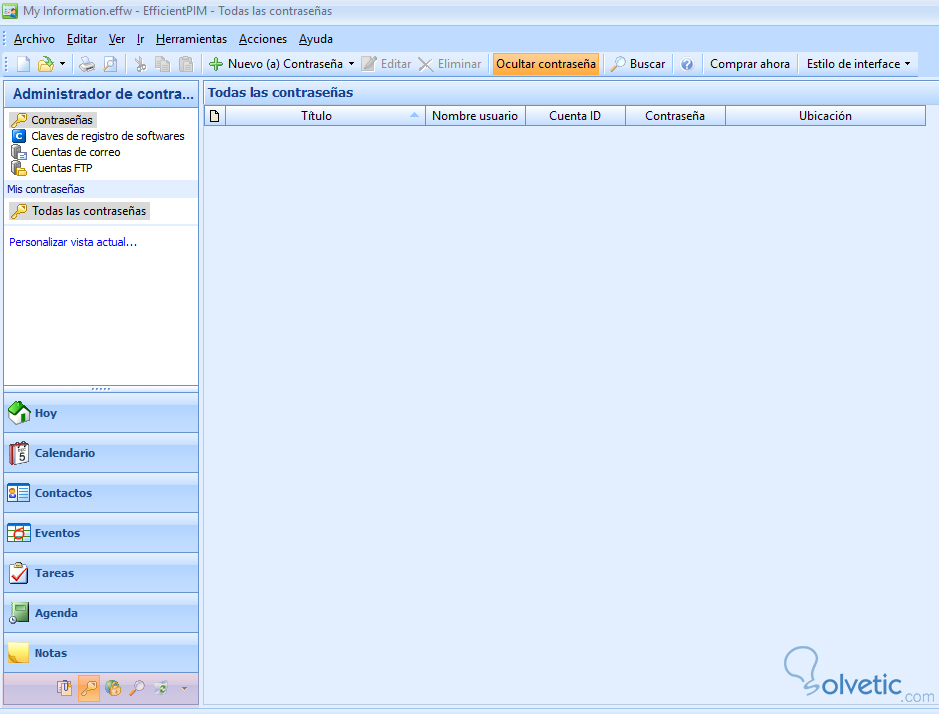The image size is (939, 714).
Task: Click the Eliminar toolbar button
Action: tap(450, 64)
